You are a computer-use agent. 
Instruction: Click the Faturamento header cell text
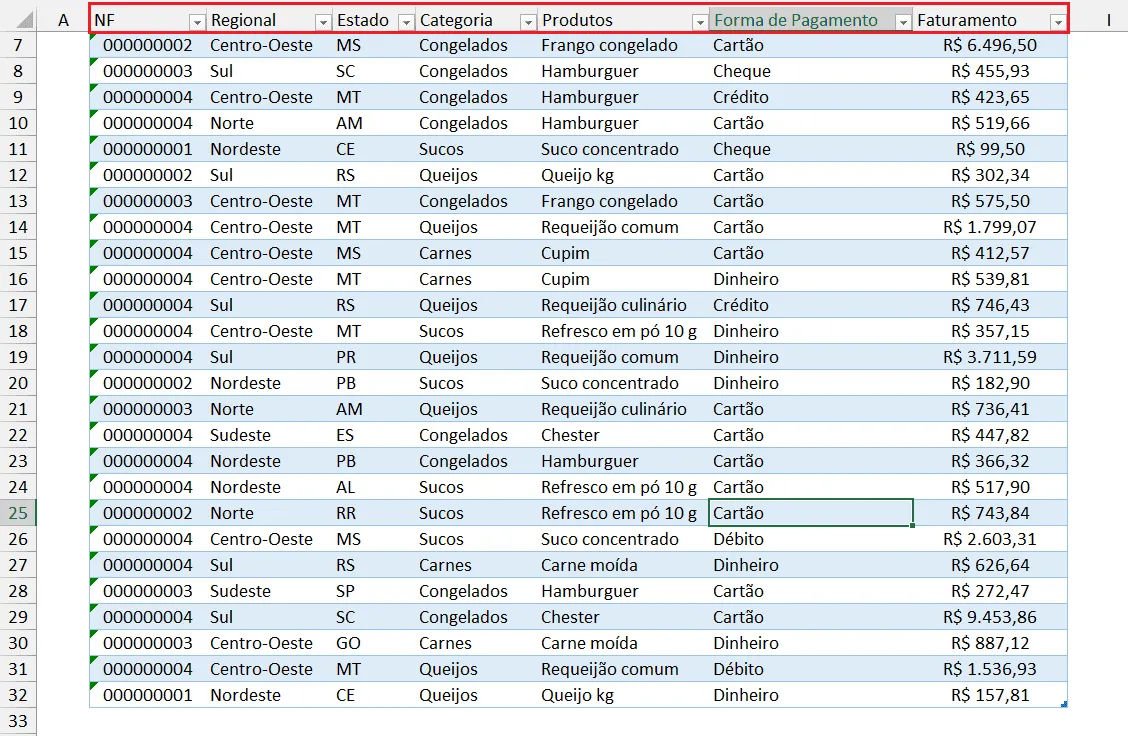coord(967,20)
